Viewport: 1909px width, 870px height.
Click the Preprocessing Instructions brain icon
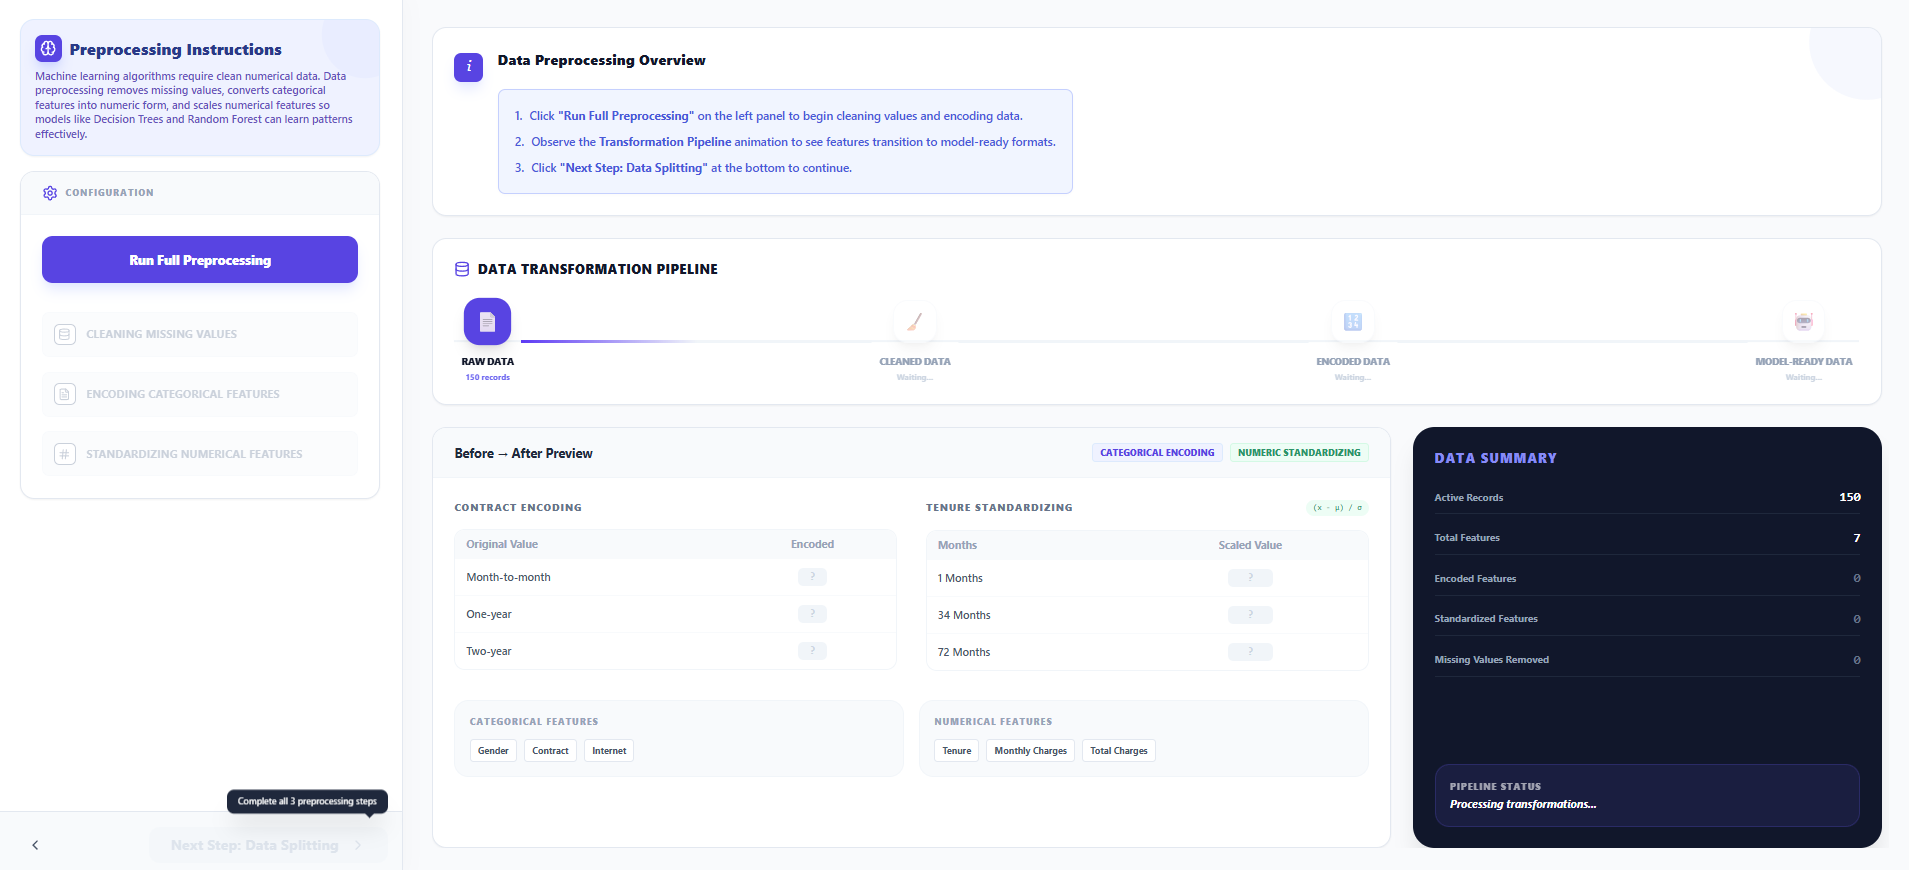pyautogui.click(x=48, y=48)
